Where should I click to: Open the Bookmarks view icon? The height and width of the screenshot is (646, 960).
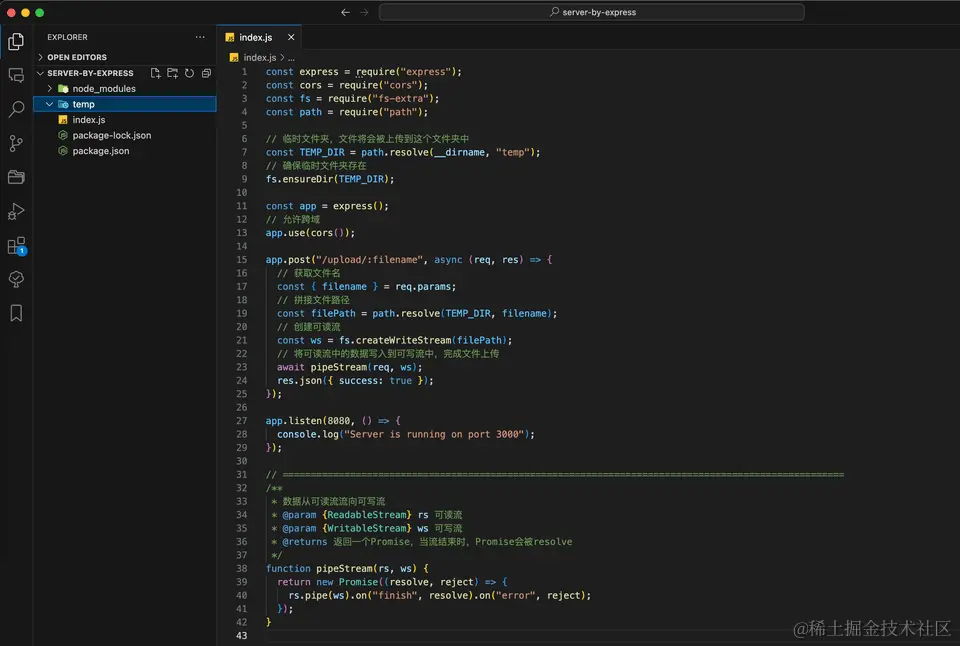tap(16, 314)
